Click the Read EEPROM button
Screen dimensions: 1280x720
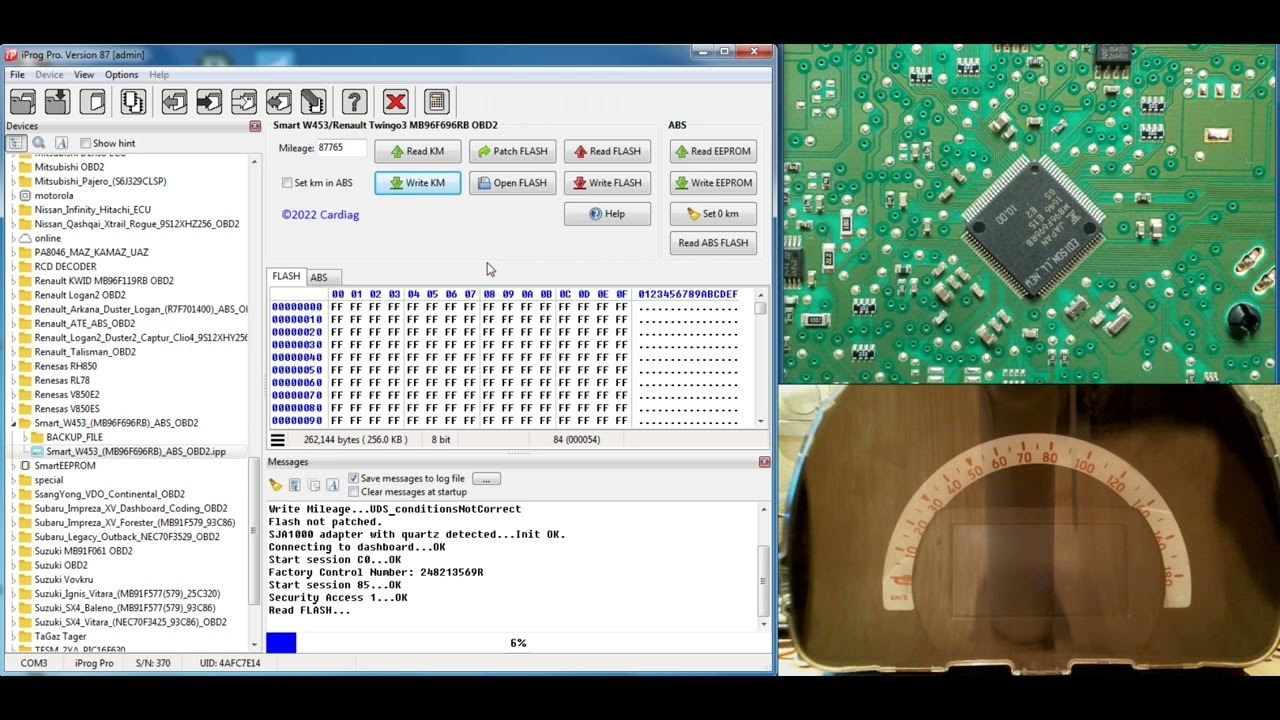[x=713, y=151]
